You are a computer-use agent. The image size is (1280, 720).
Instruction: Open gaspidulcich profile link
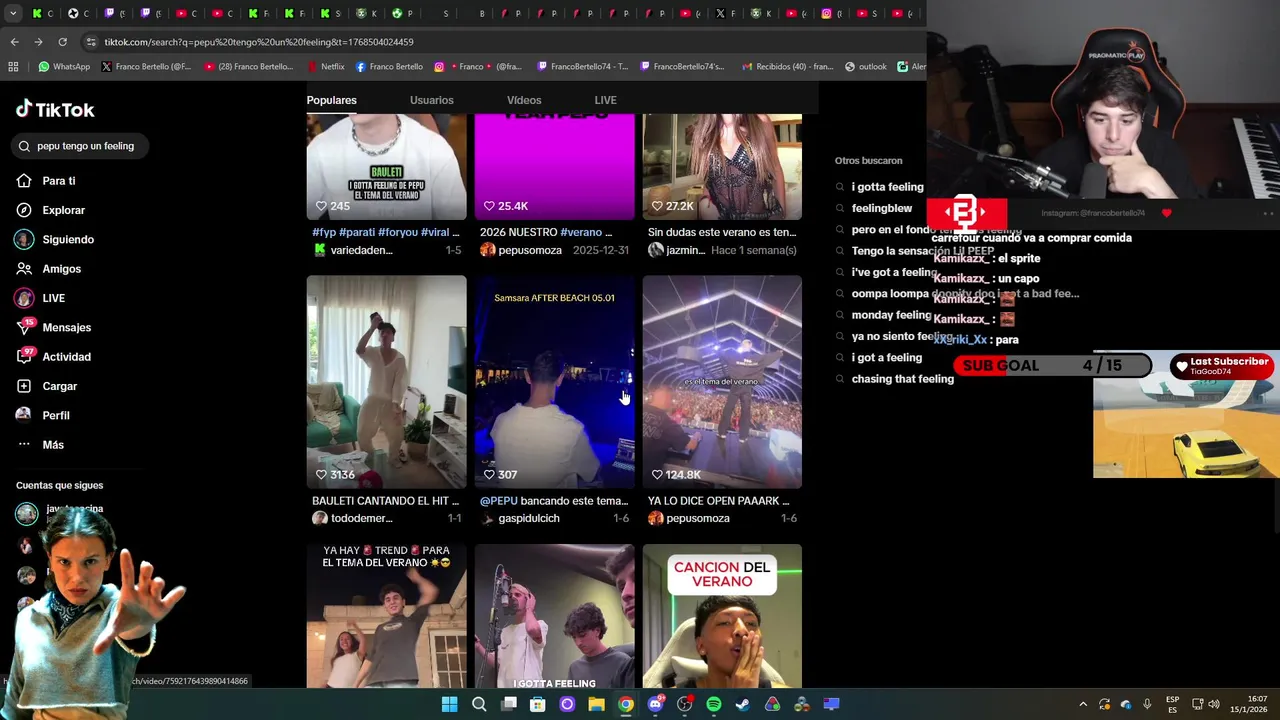529,518
